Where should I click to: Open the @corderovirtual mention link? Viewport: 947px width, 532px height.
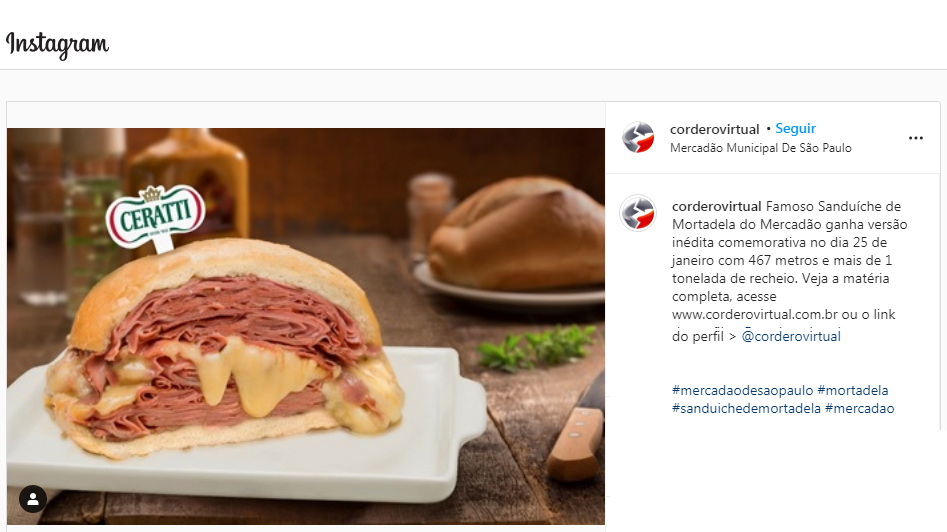click(791, 336)
